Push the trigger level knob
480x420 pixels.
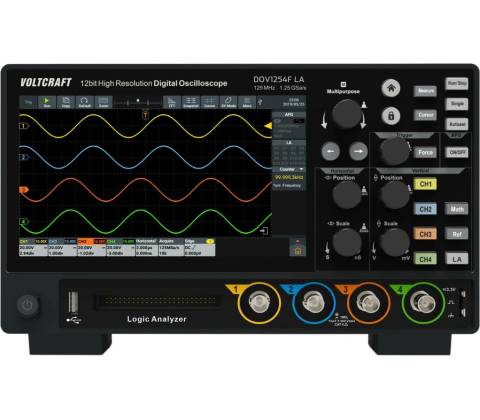coord(395,152)
